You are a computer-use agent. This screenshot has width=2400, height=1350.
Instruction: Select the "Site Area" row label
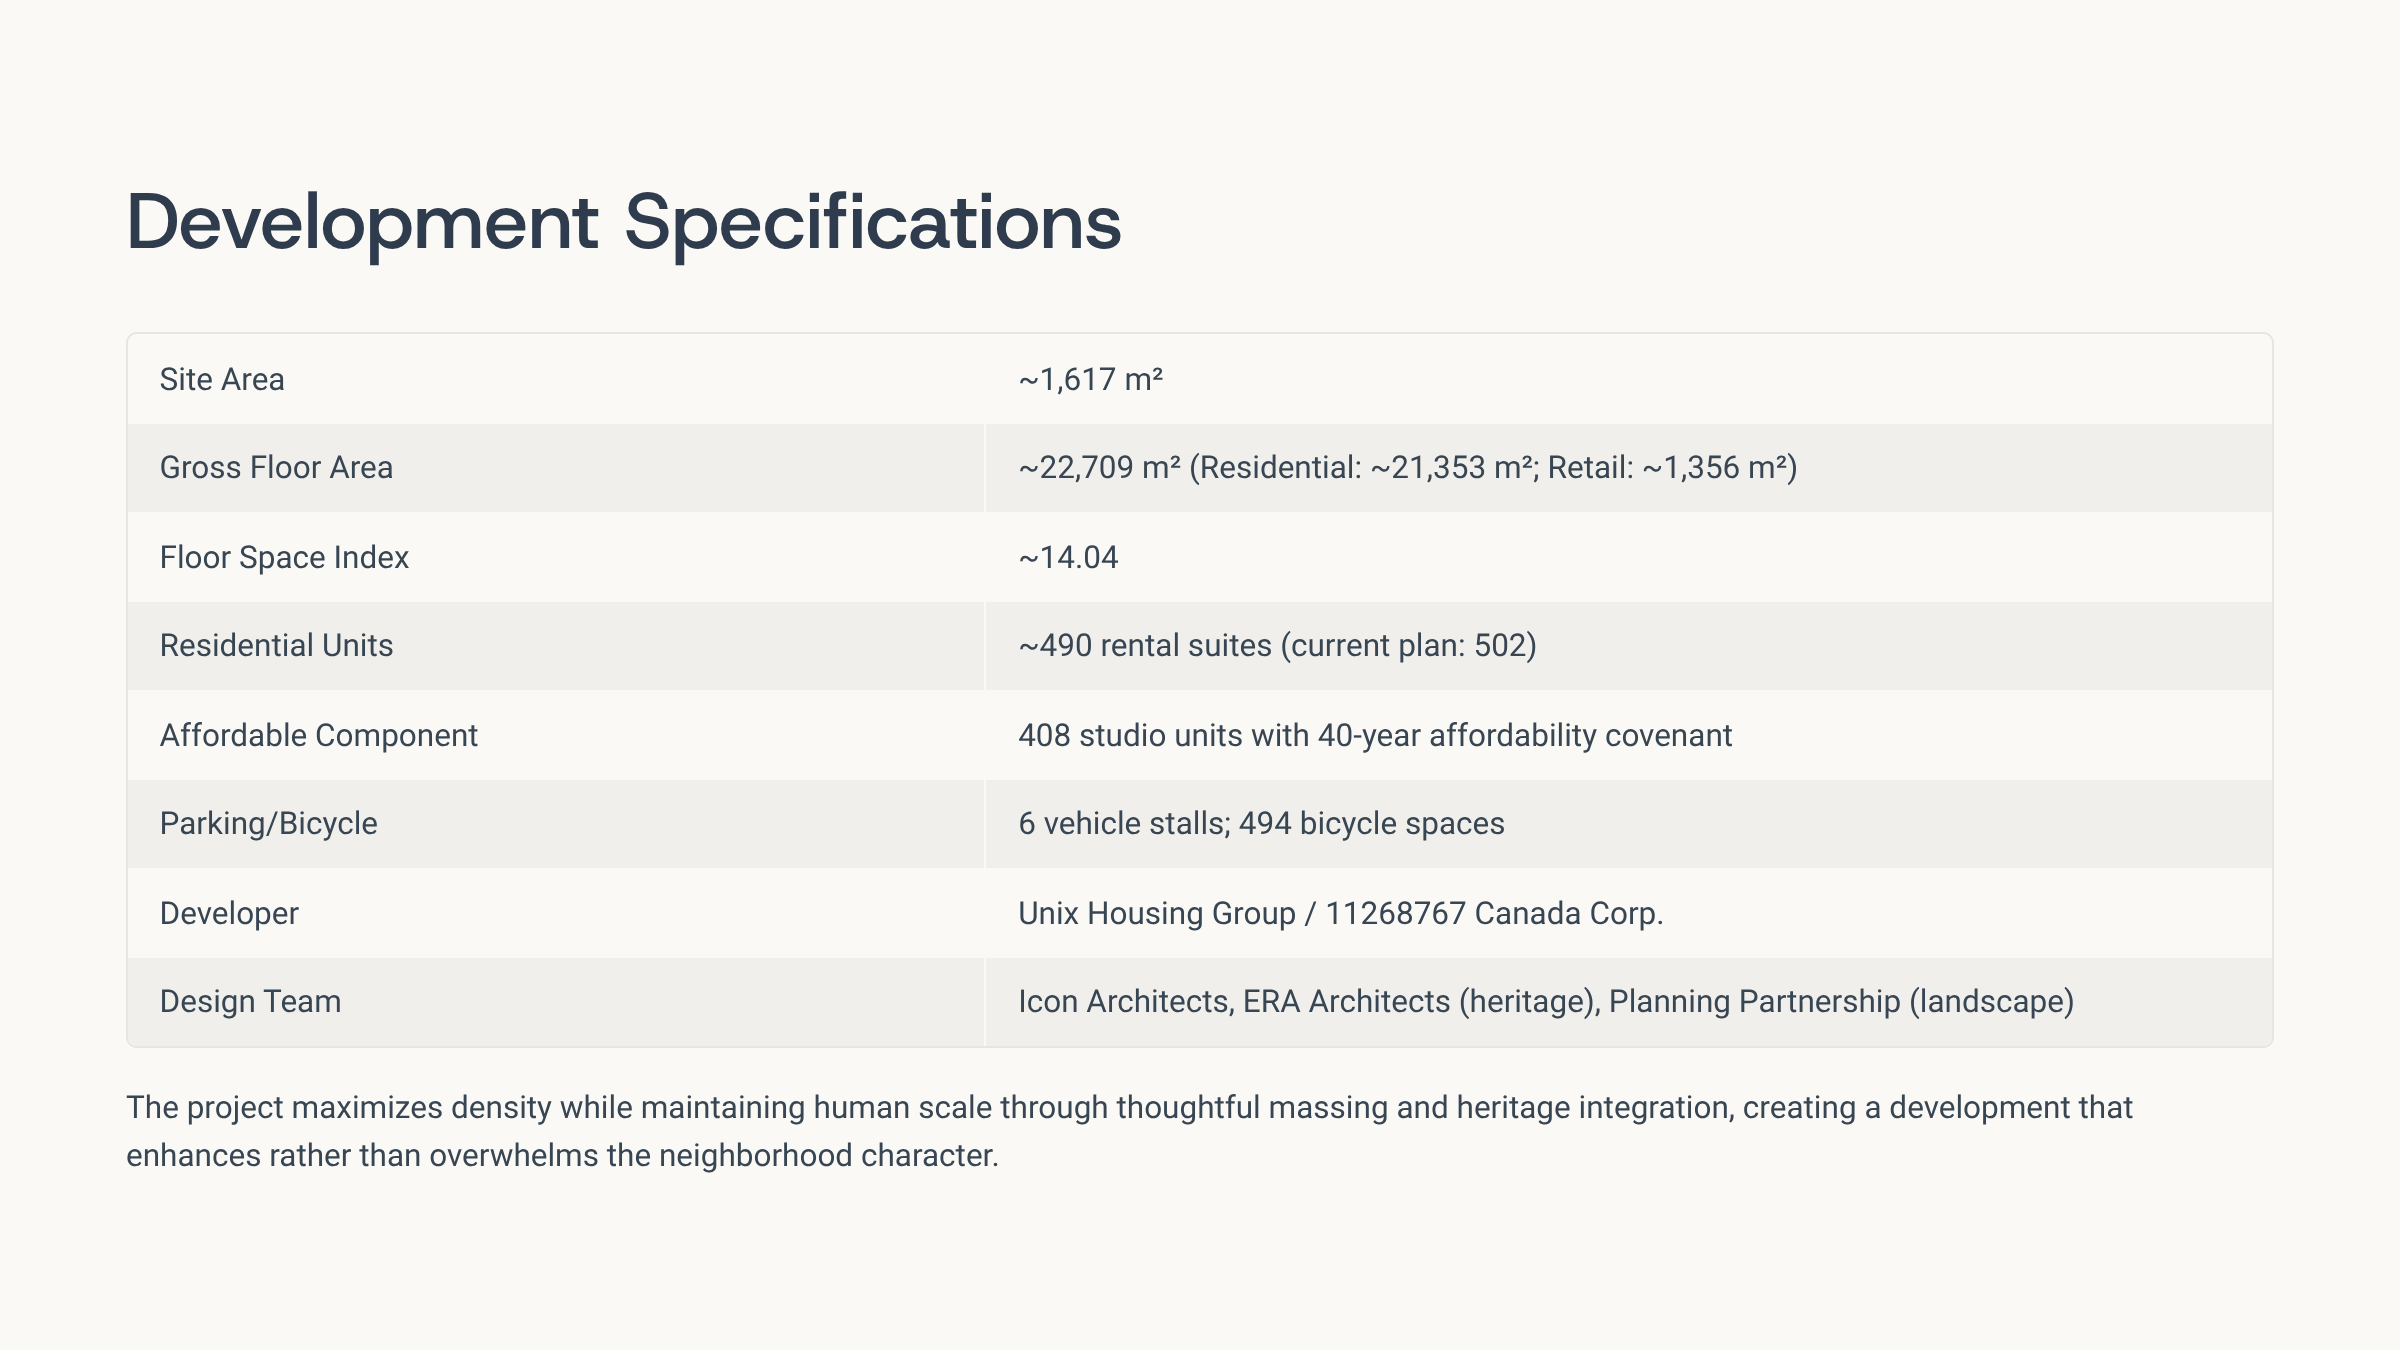pos(222,380)
